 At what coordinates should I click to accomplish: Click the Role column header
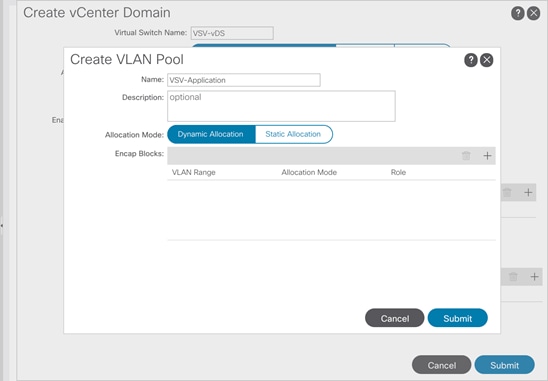click(398, 172)
